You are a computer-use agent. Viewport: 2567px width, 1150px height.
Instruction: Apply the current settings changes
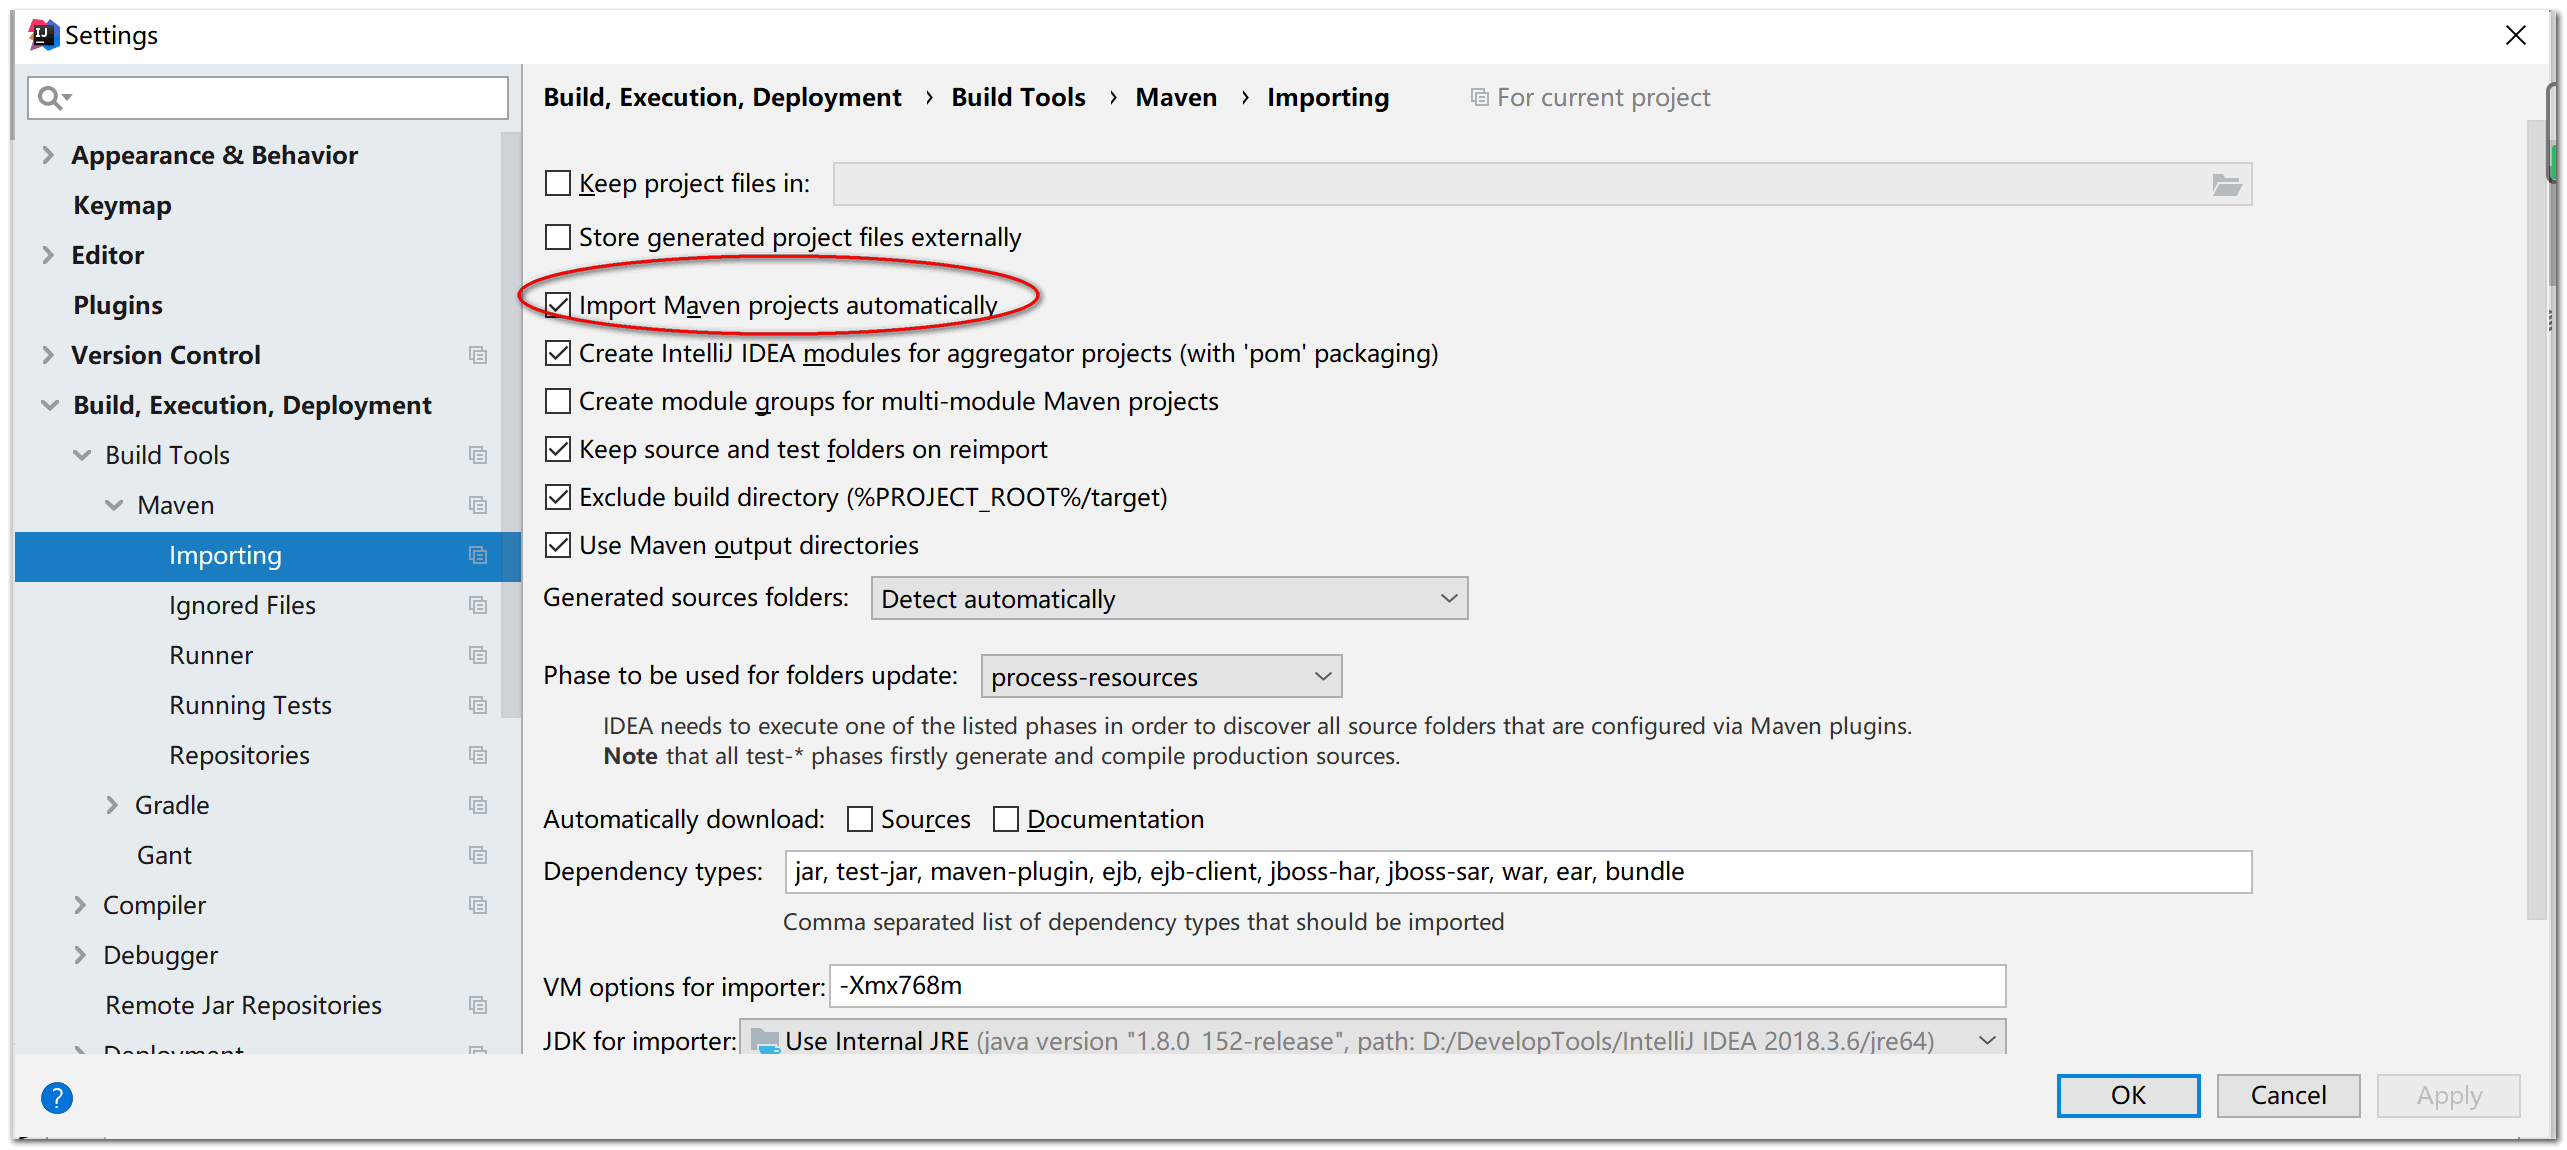click(x=2448, y=1095)
